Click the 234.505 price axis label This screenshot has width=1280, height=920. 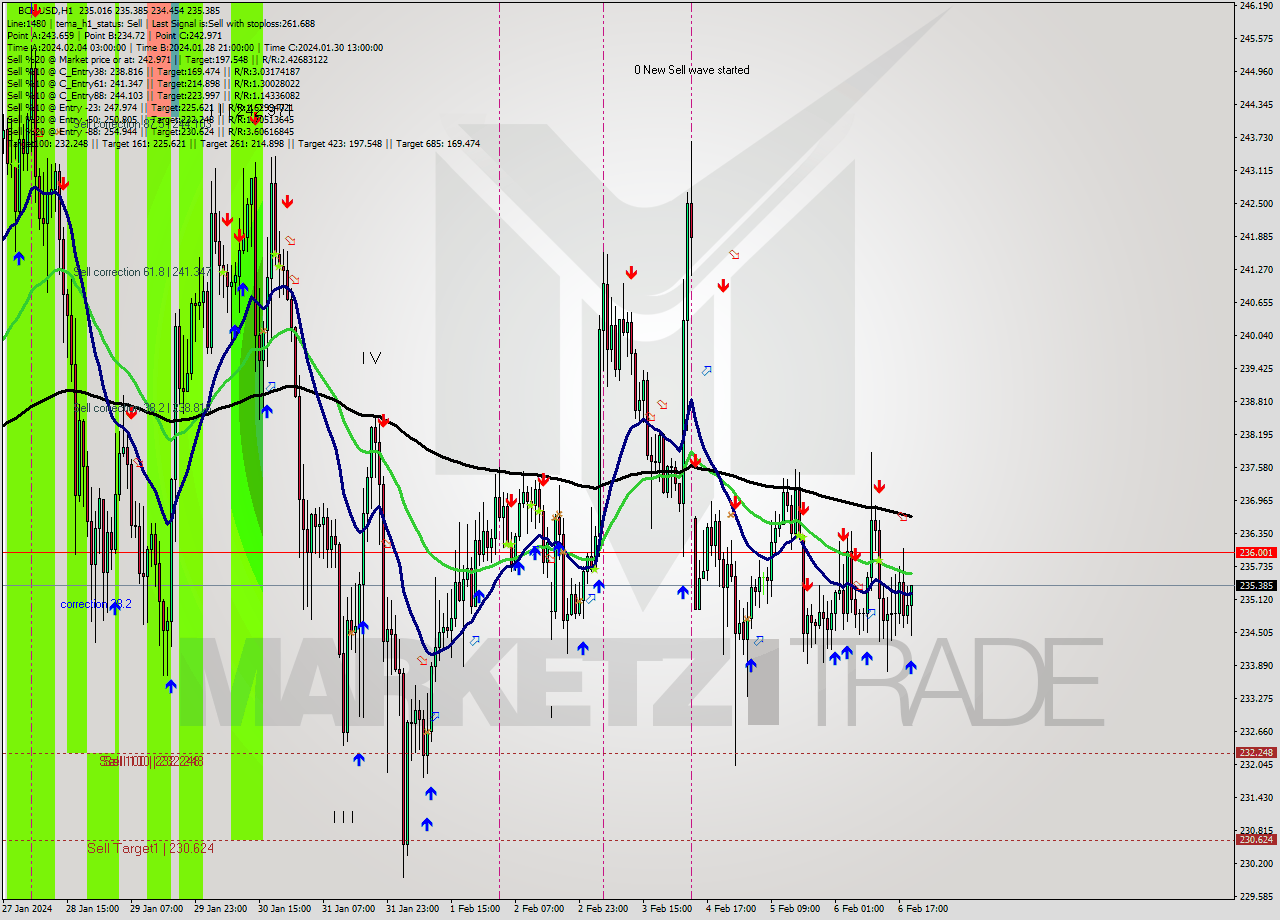(1255, 632)
